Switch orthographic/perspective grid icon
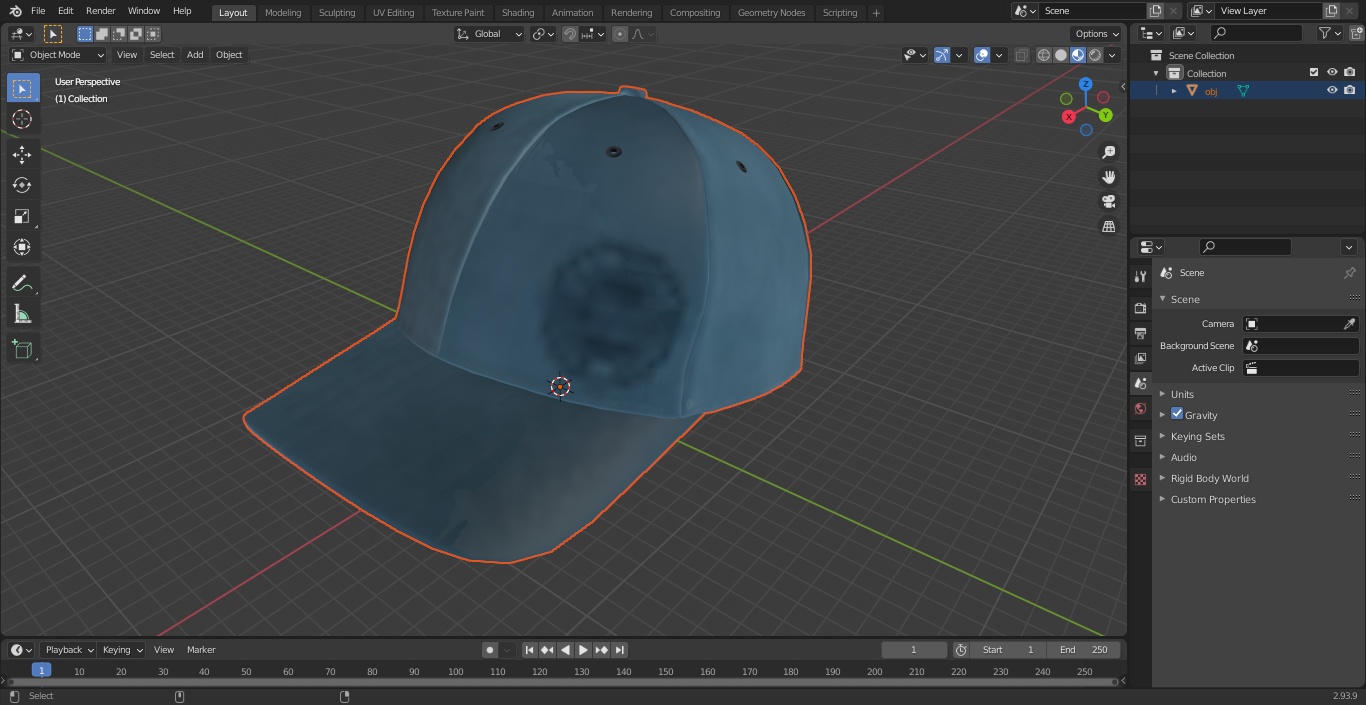The image size is (1366, 705). pos(1108,227)
